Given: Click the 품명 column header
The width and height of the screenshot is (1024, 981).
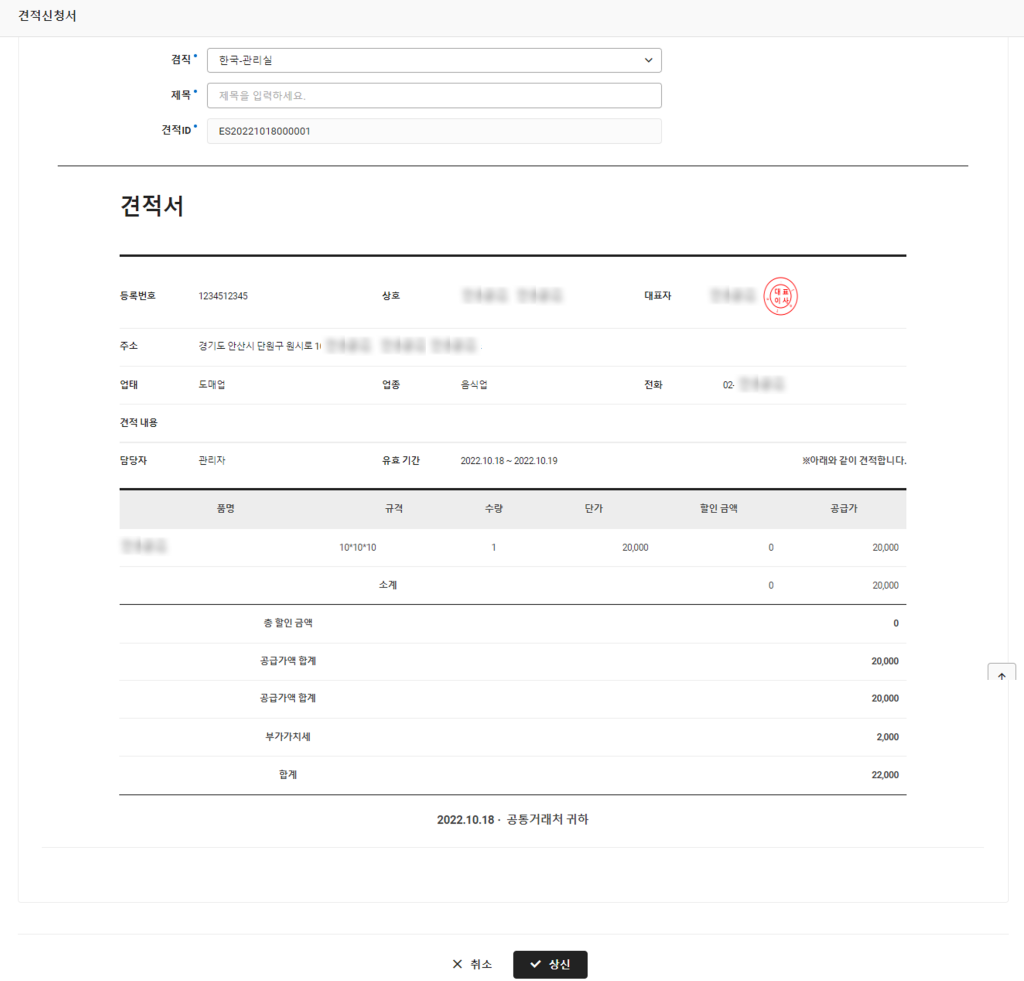Looking at the screenshot, I should tap(225, 509).
